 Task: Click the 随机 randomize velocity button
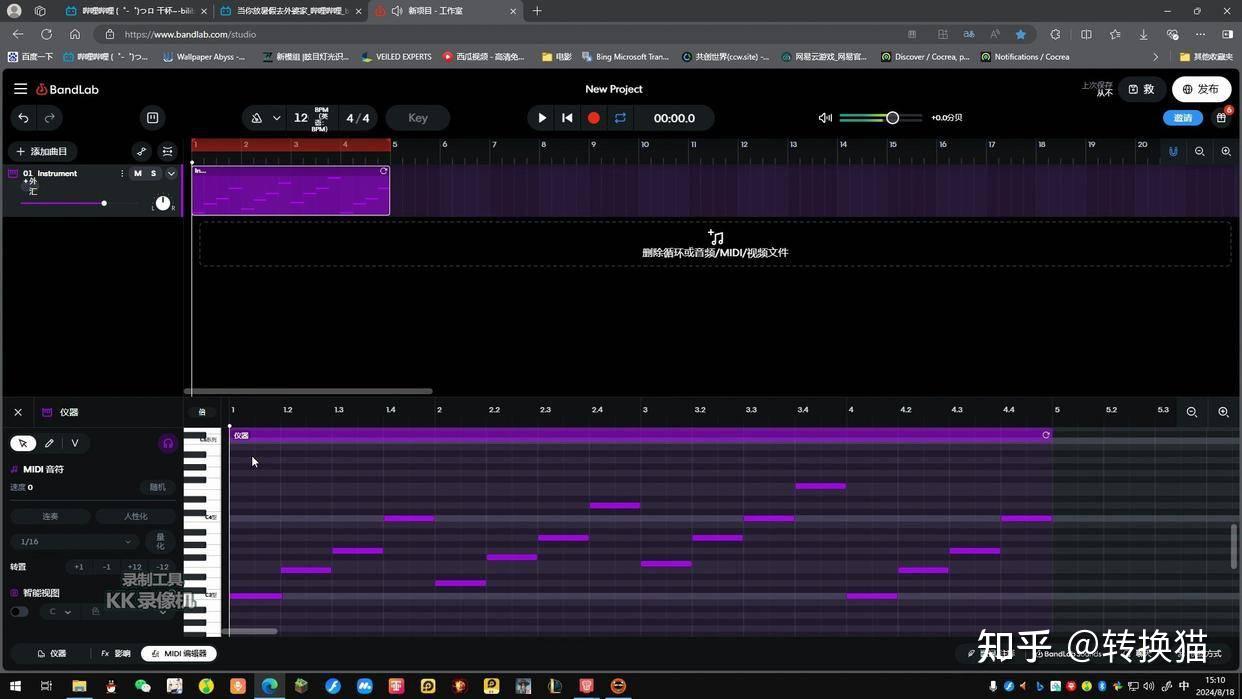pyautogui.click(x=158, y=487)
